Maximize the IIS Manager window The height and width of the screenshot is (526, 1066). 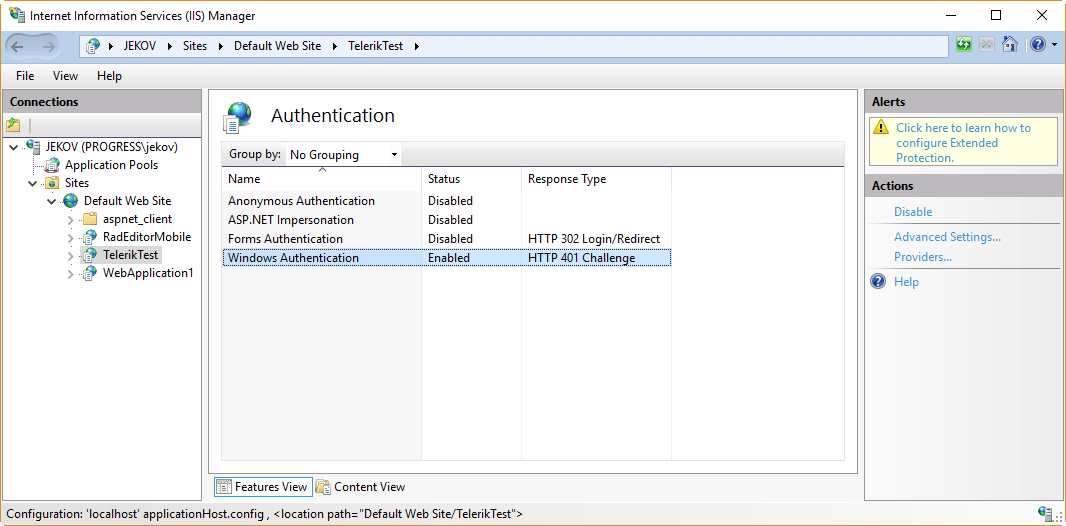click(996, 15)
